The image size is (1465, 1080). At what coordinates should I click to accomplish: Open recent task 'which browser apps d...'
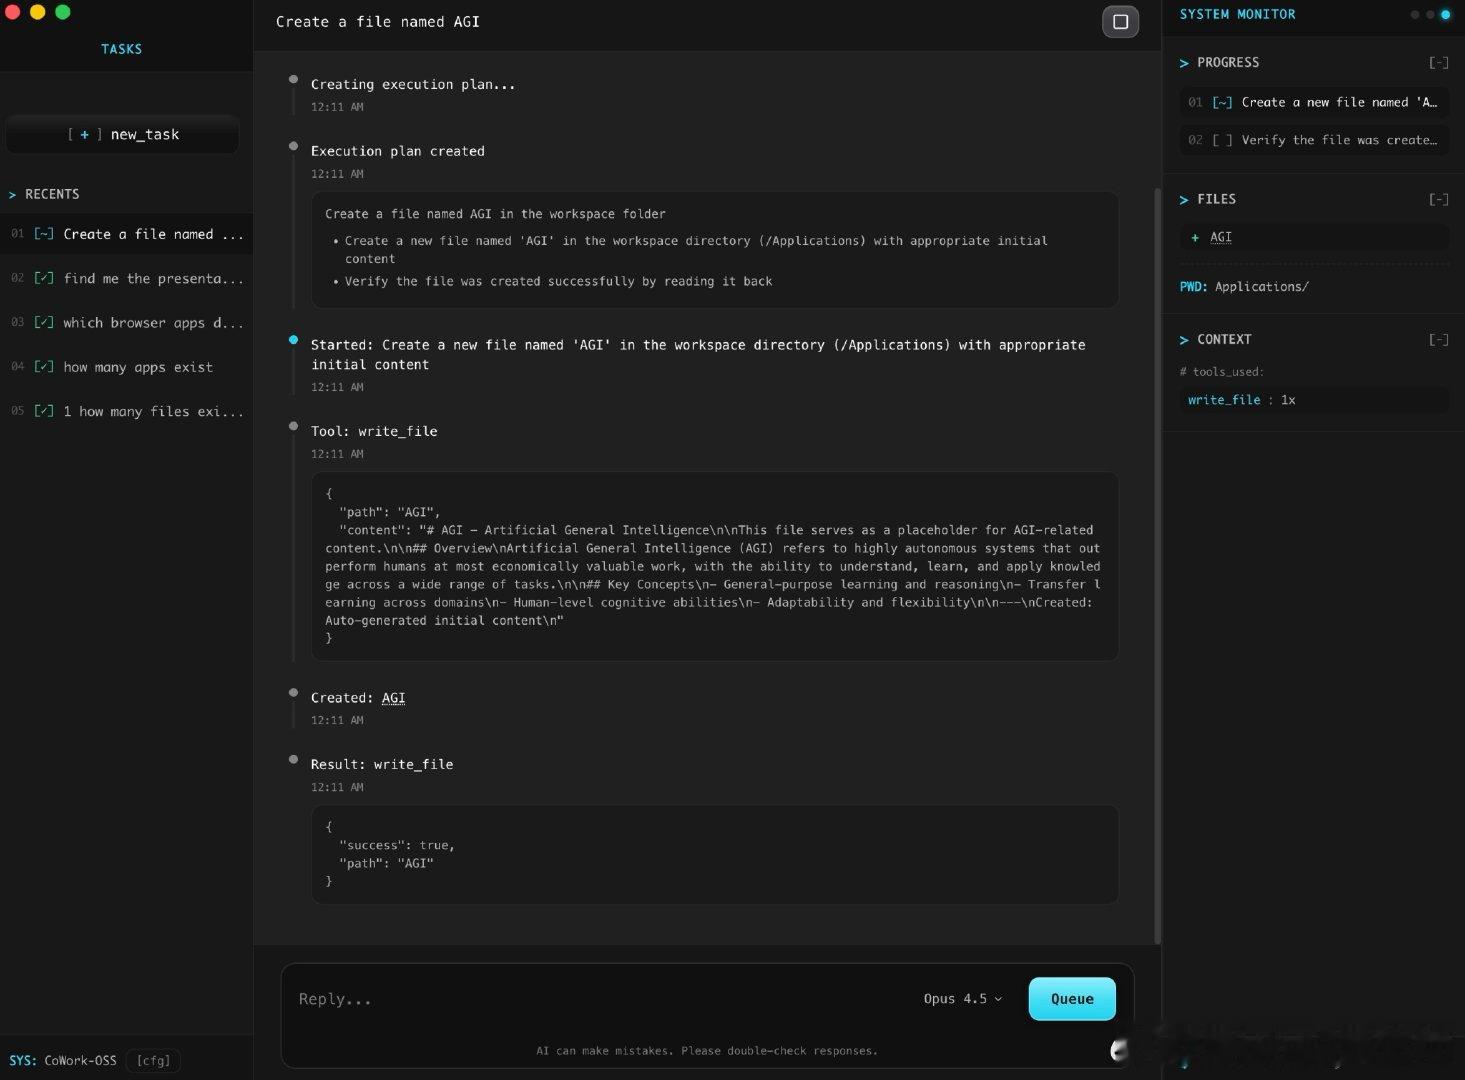point(126,322)
